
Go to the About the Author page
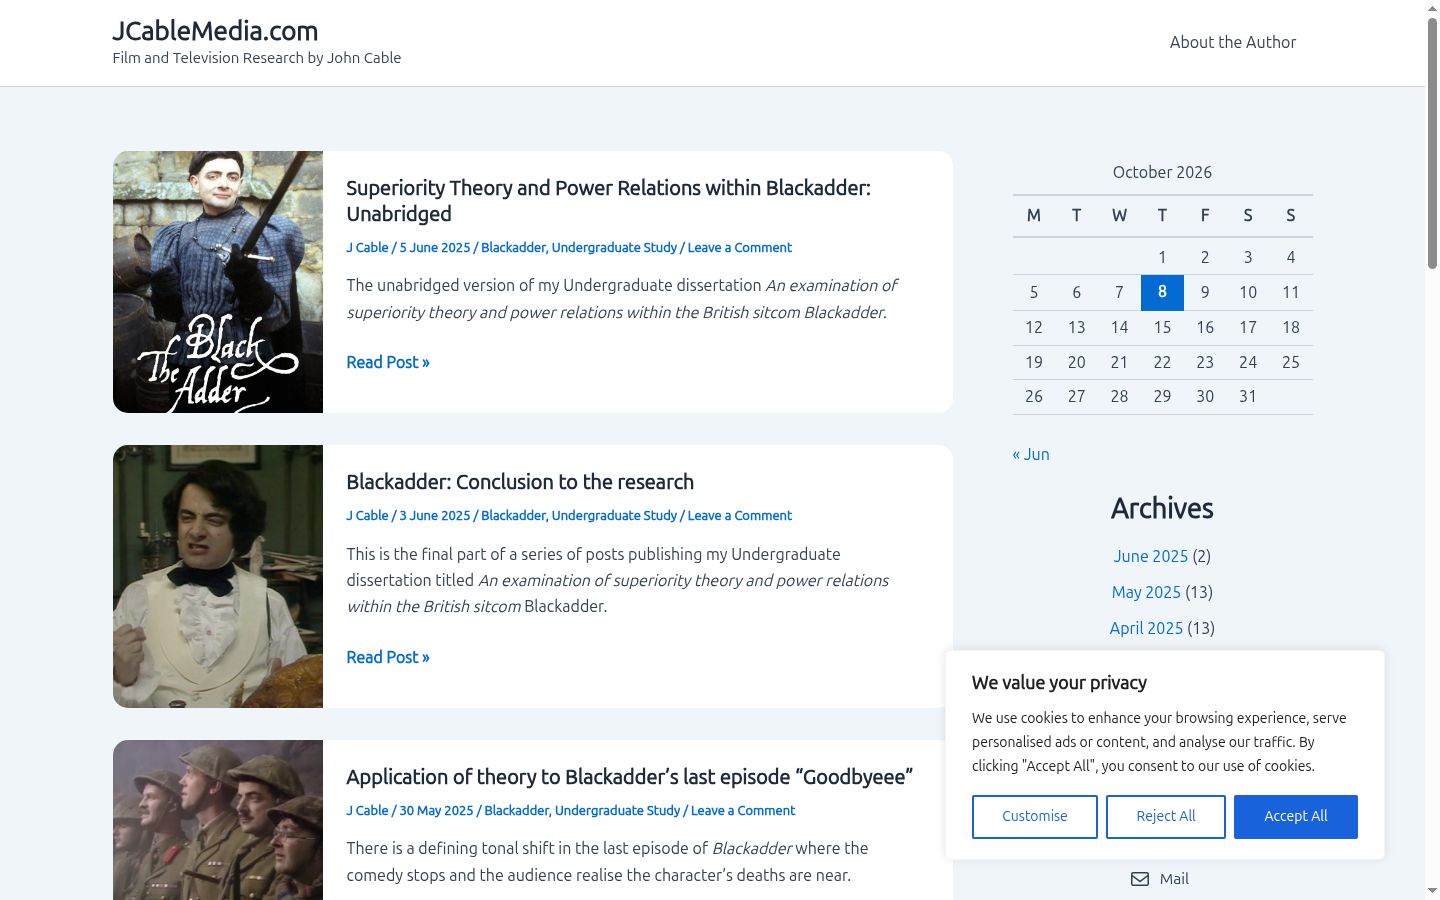click(x=1233, y=42)
